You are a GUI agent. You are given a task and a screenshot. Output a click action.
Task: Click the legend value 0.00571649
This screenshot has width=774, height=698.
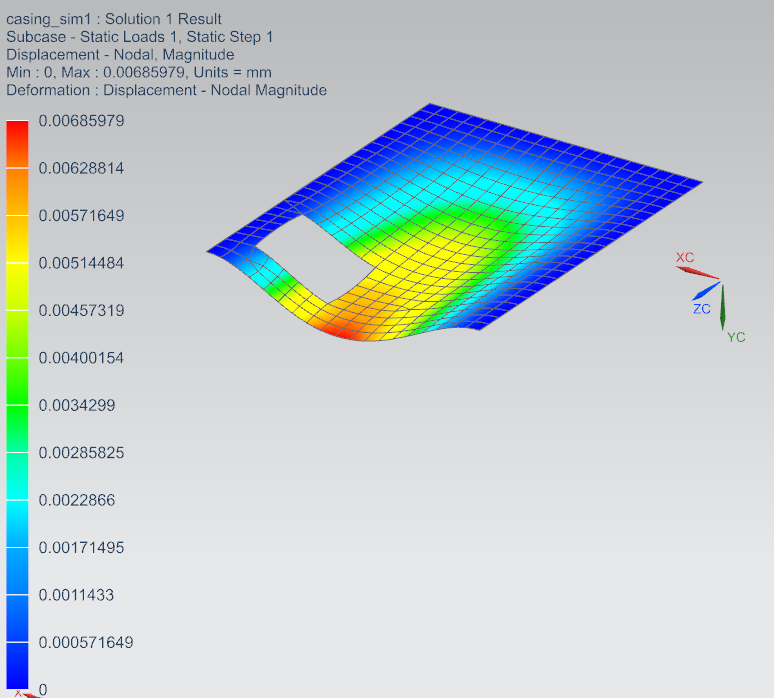pyautogui.click(x=81, y=215)
